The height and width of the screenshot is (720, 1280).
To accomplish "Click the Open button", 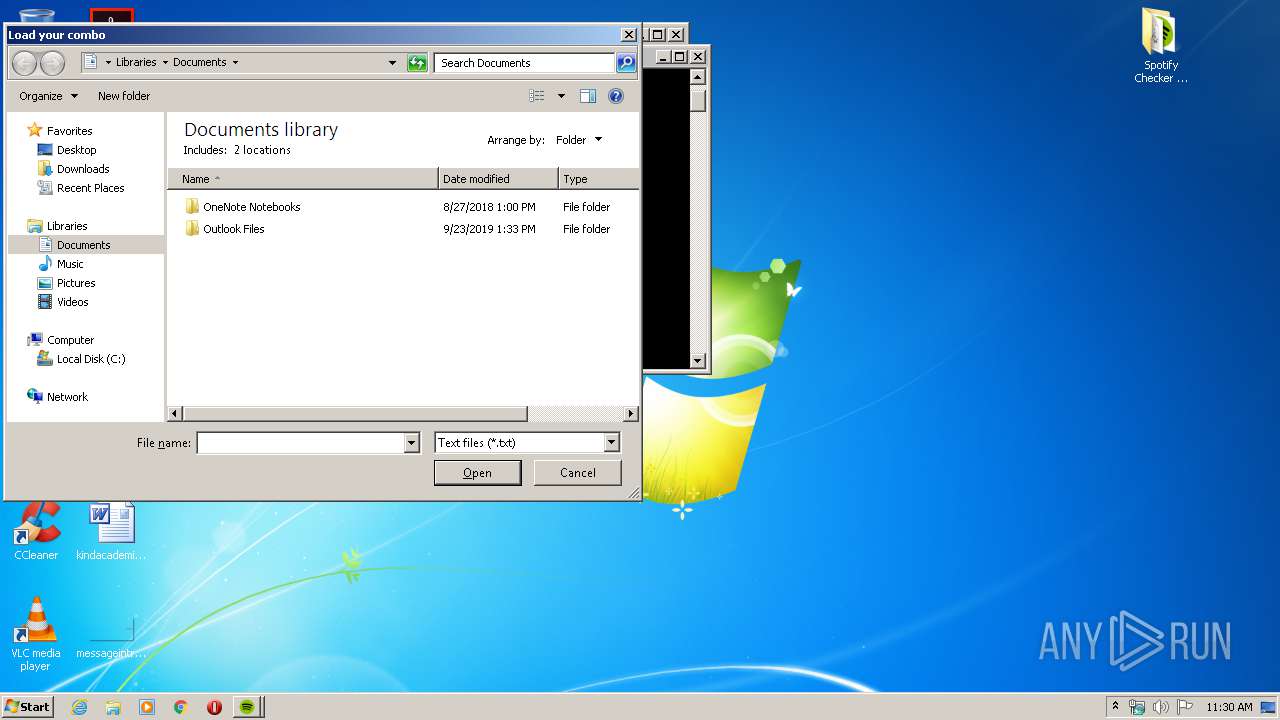I will tap(477, 473).
